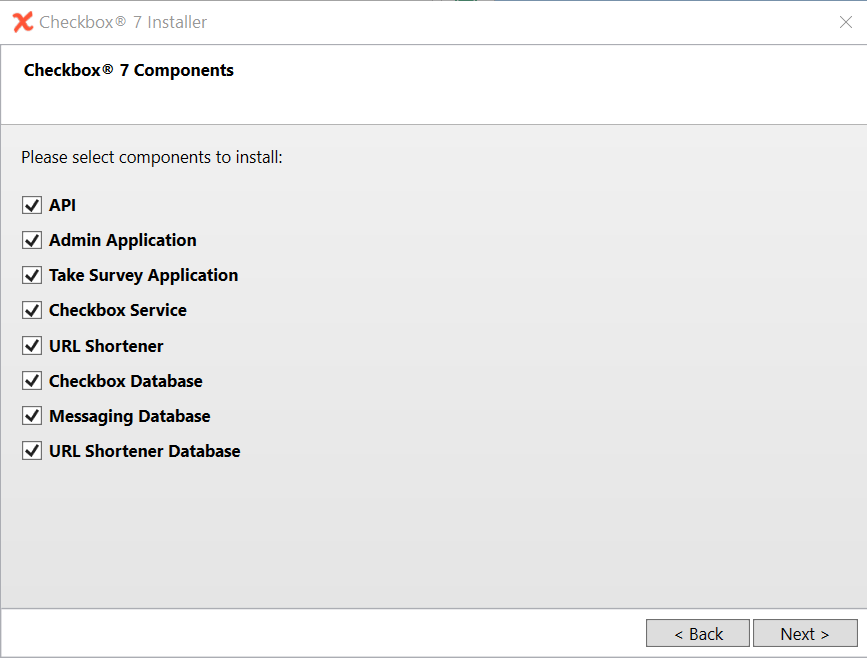Click the 'URL Shortener Database' label text

click(x=144, y=451)
